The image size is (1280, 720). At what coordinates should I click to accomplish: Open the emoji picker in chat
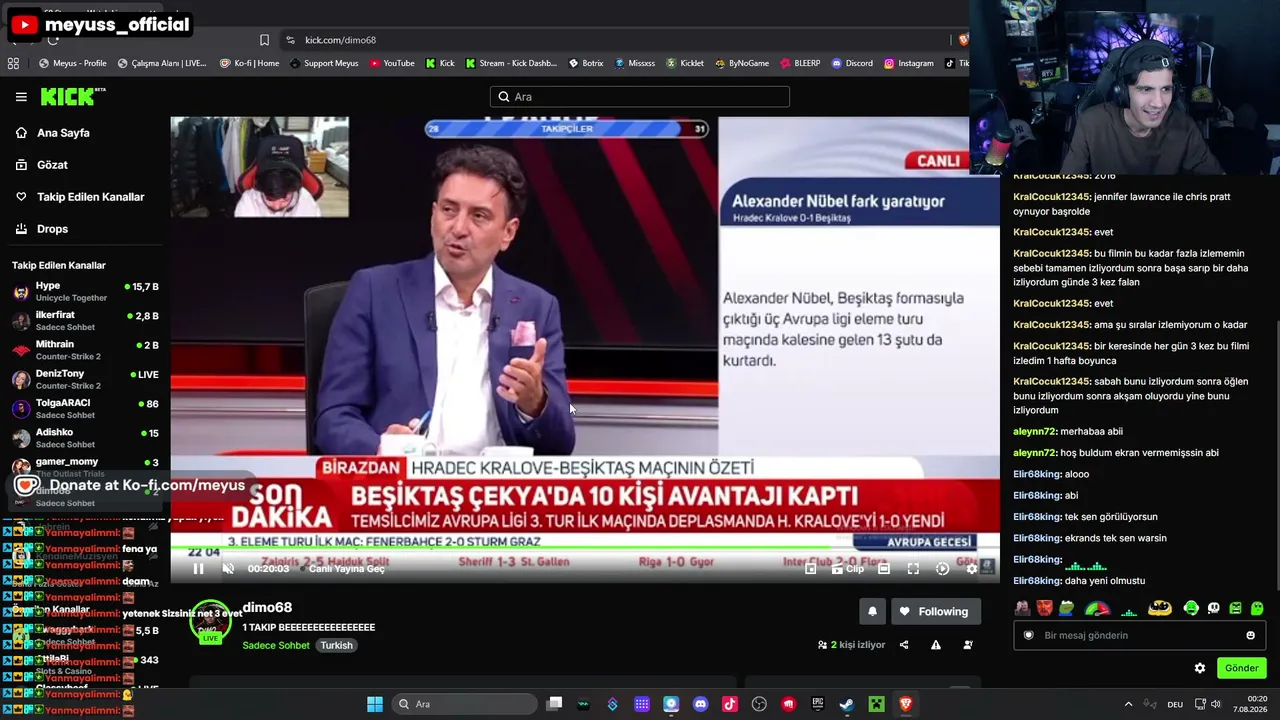(x=1250, y=635)
